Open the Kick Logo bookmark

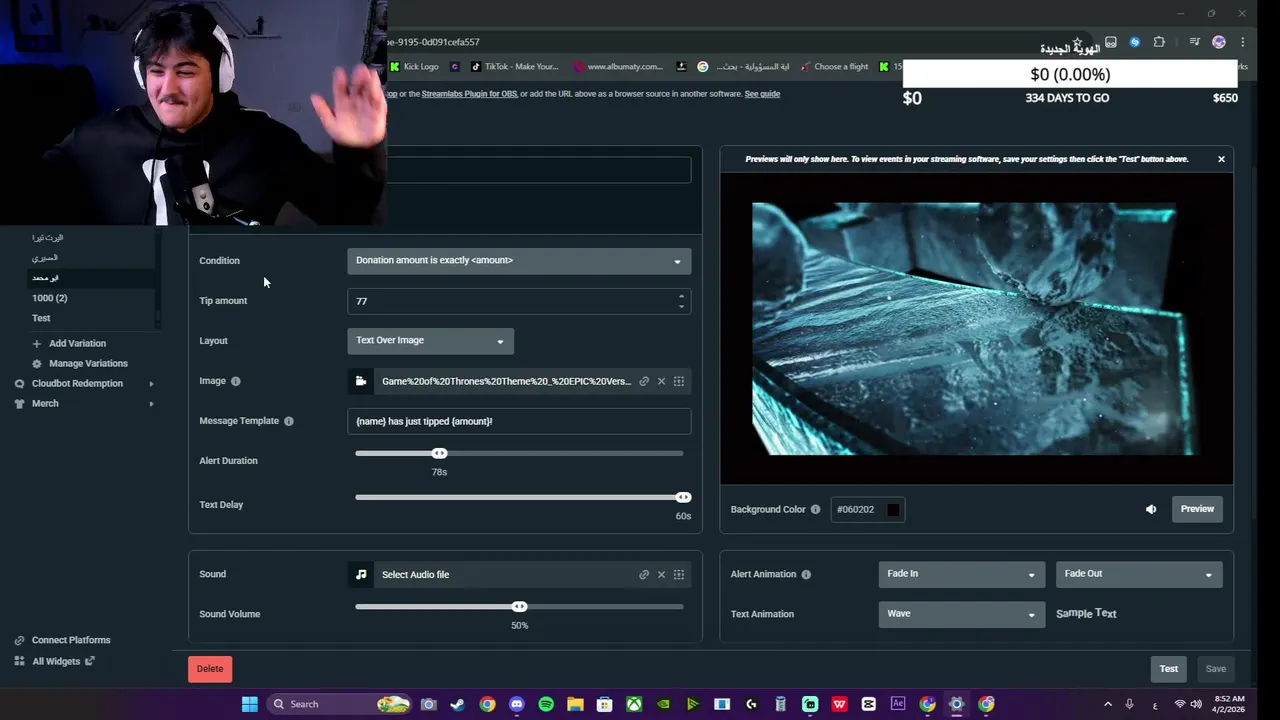(x=414, y=67)
